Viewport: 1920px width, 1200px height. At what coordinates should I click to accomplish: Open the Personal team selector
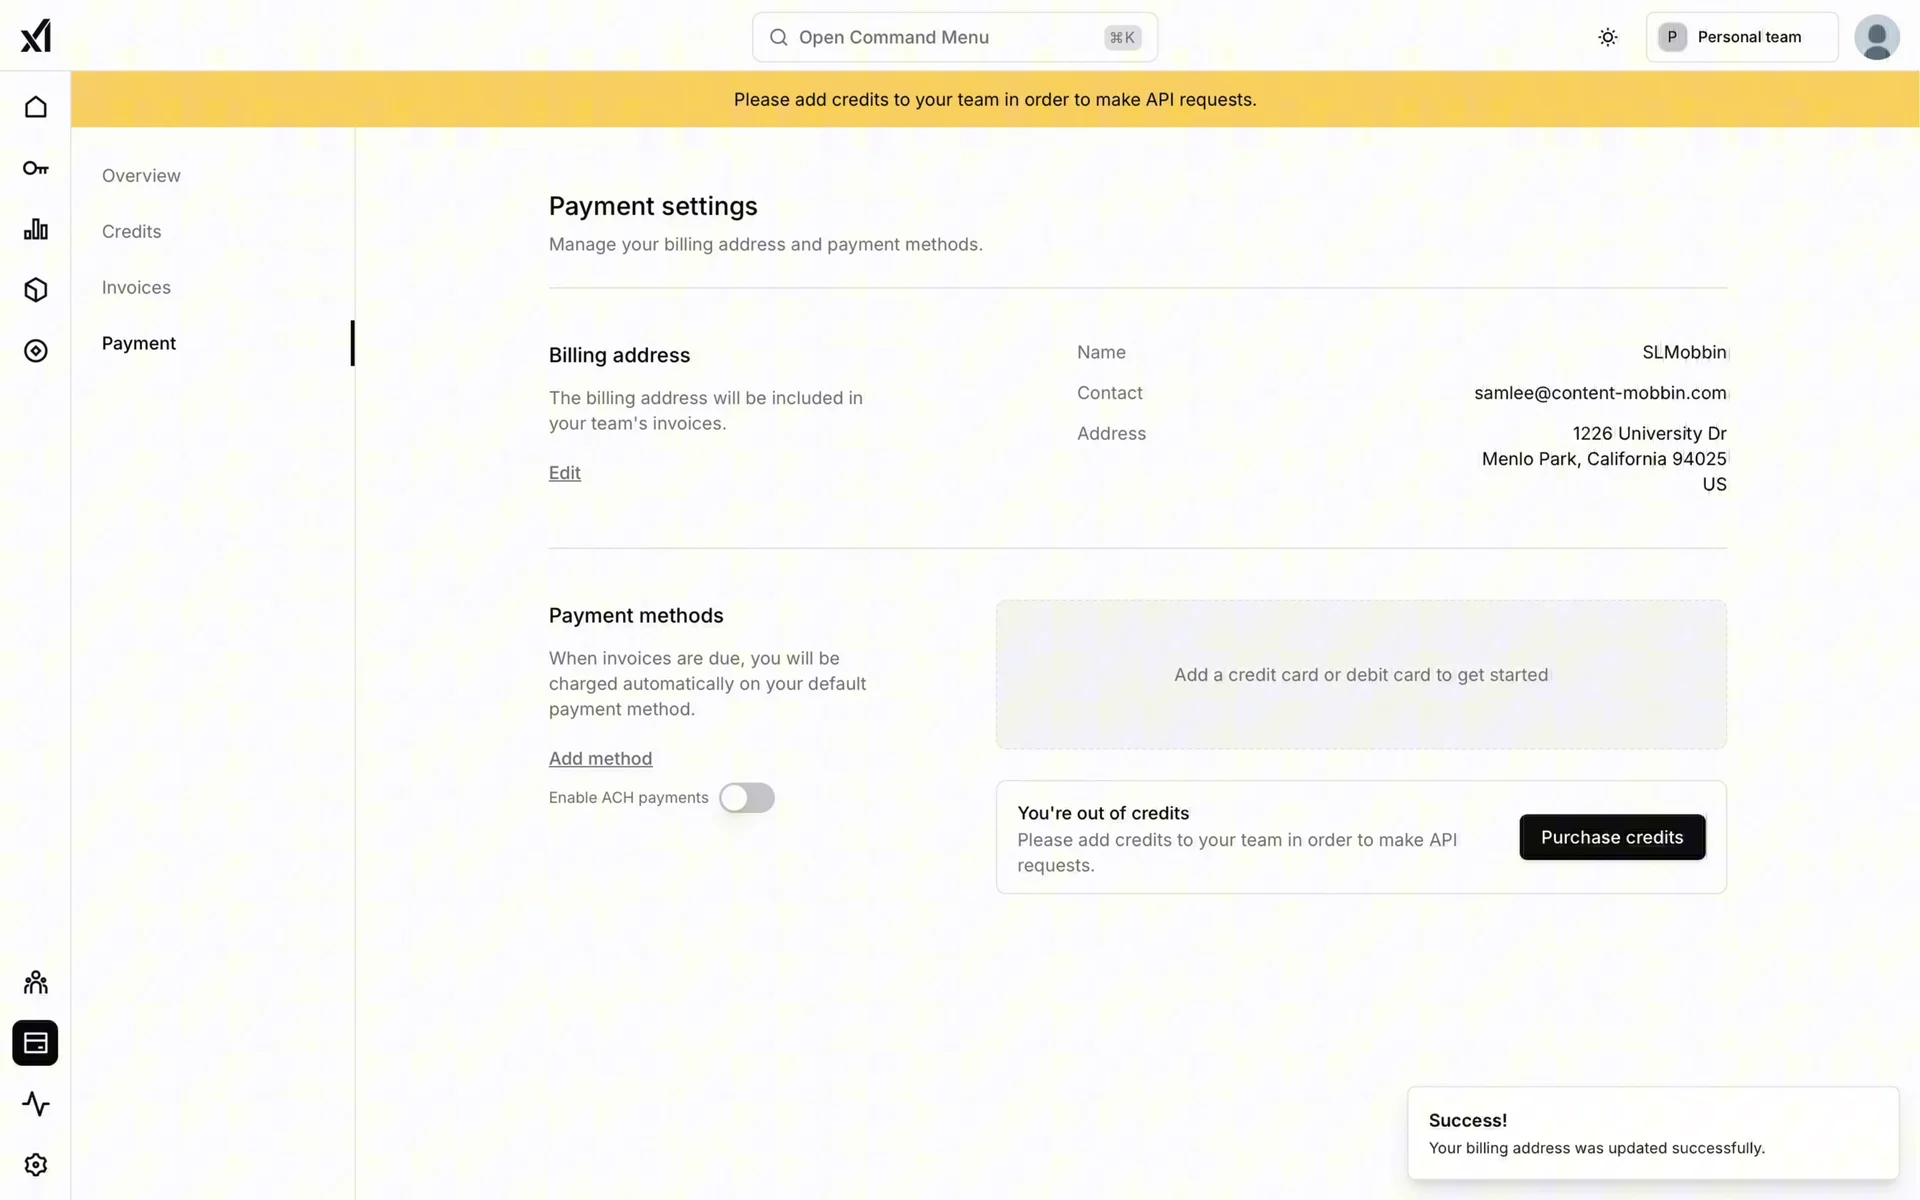(1741, 37)
